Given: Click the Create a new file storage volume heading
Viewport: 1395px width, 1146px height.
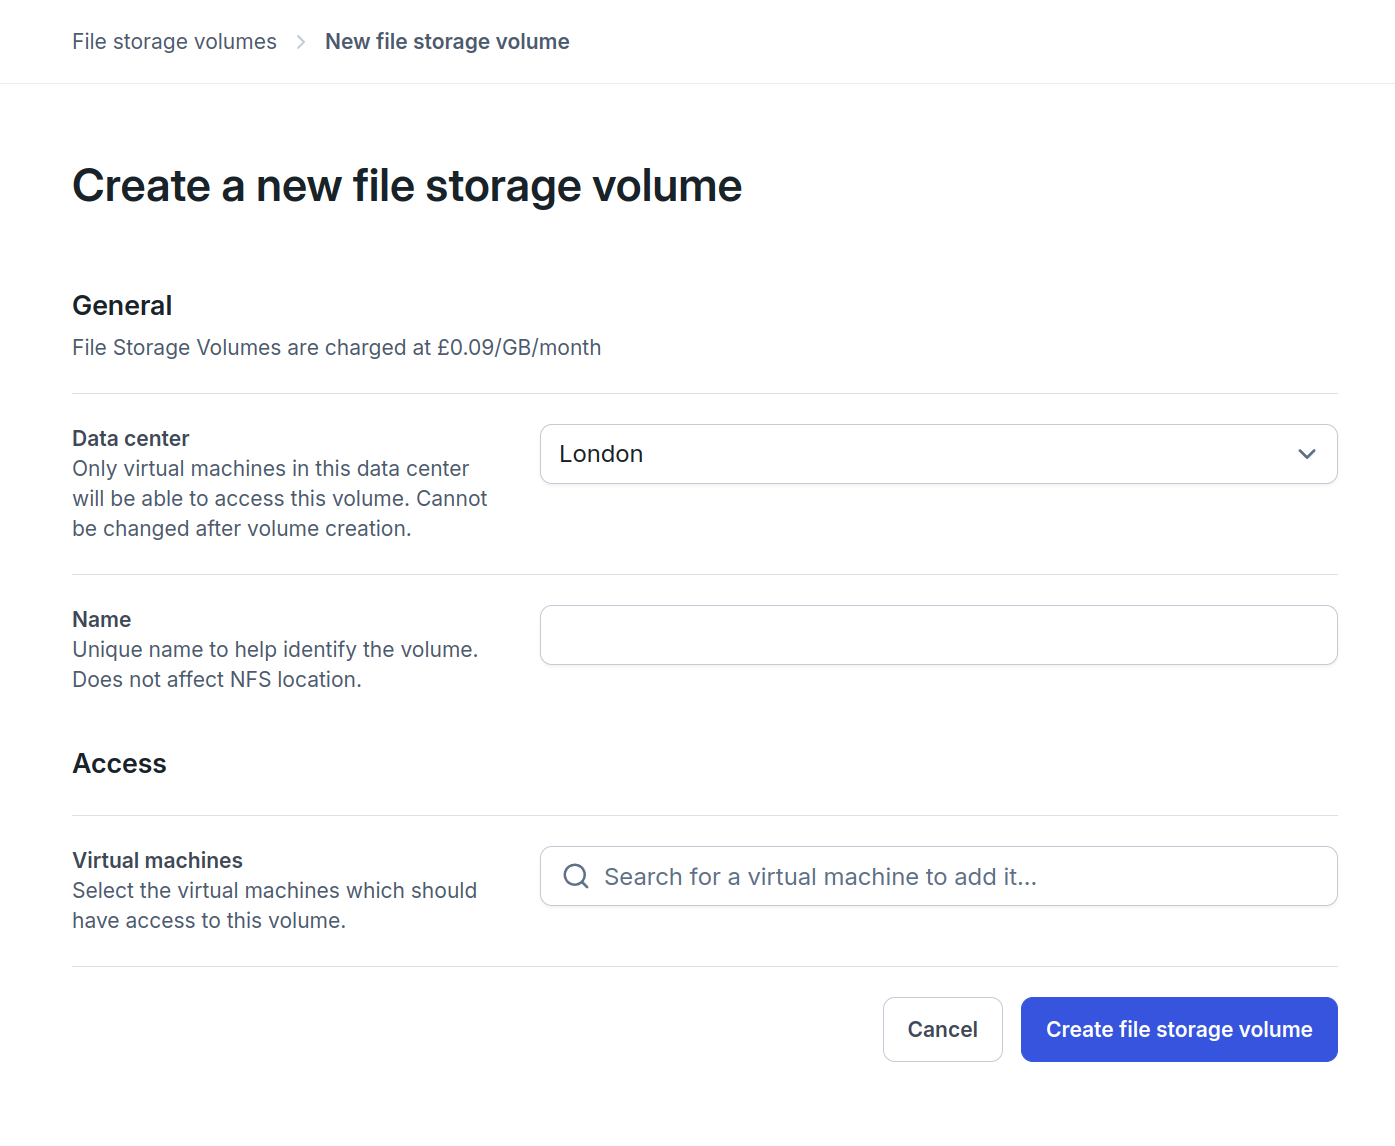Looking at the screenshot, I should pos(407,186).
